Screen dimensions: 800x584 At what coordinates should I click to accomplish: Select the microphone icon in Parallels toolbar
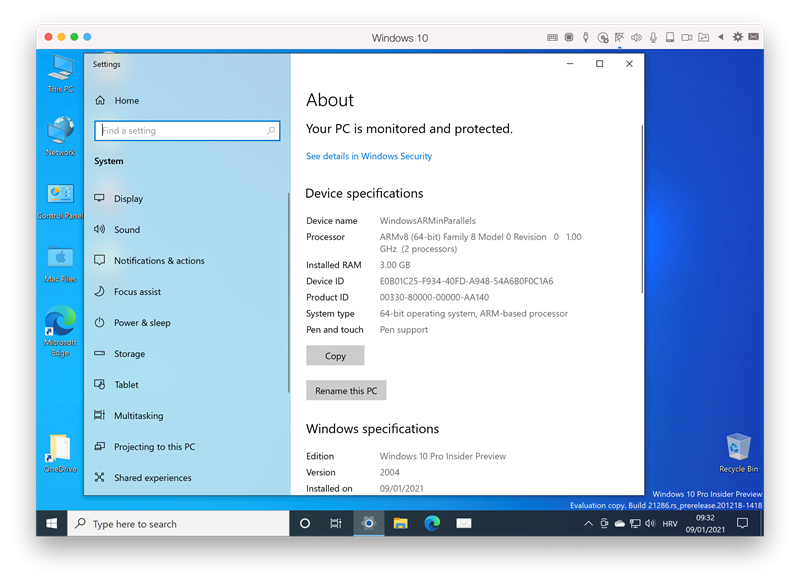652,37
